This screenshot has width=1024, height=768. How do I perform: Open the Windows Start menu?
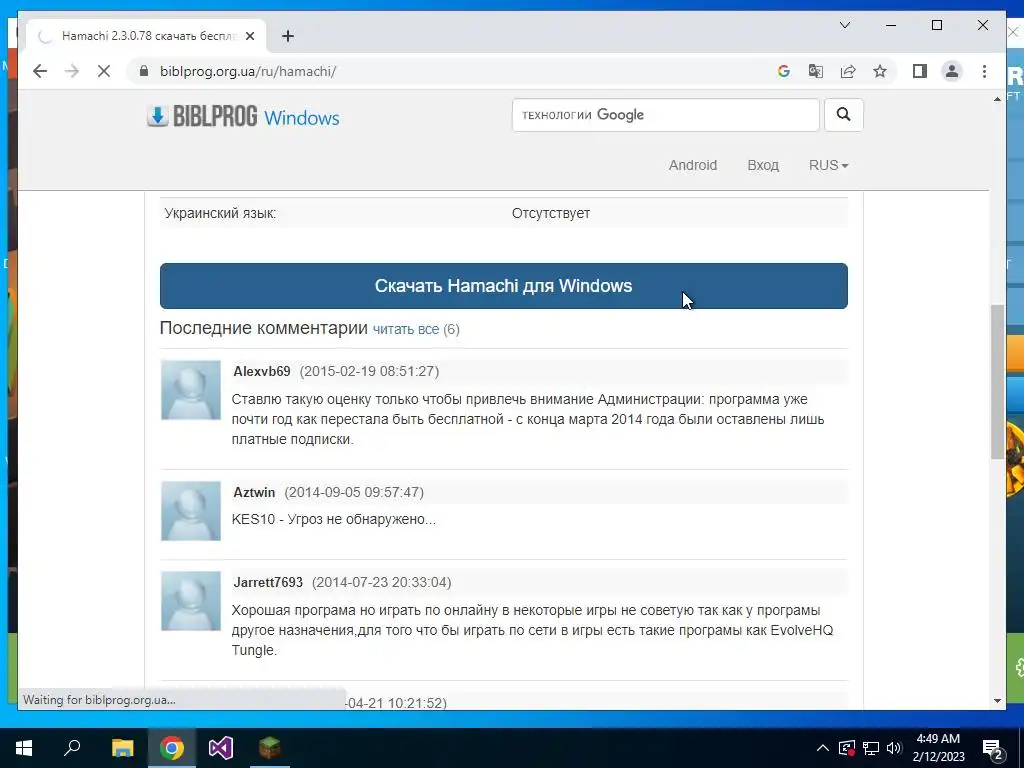coord(24,748)
